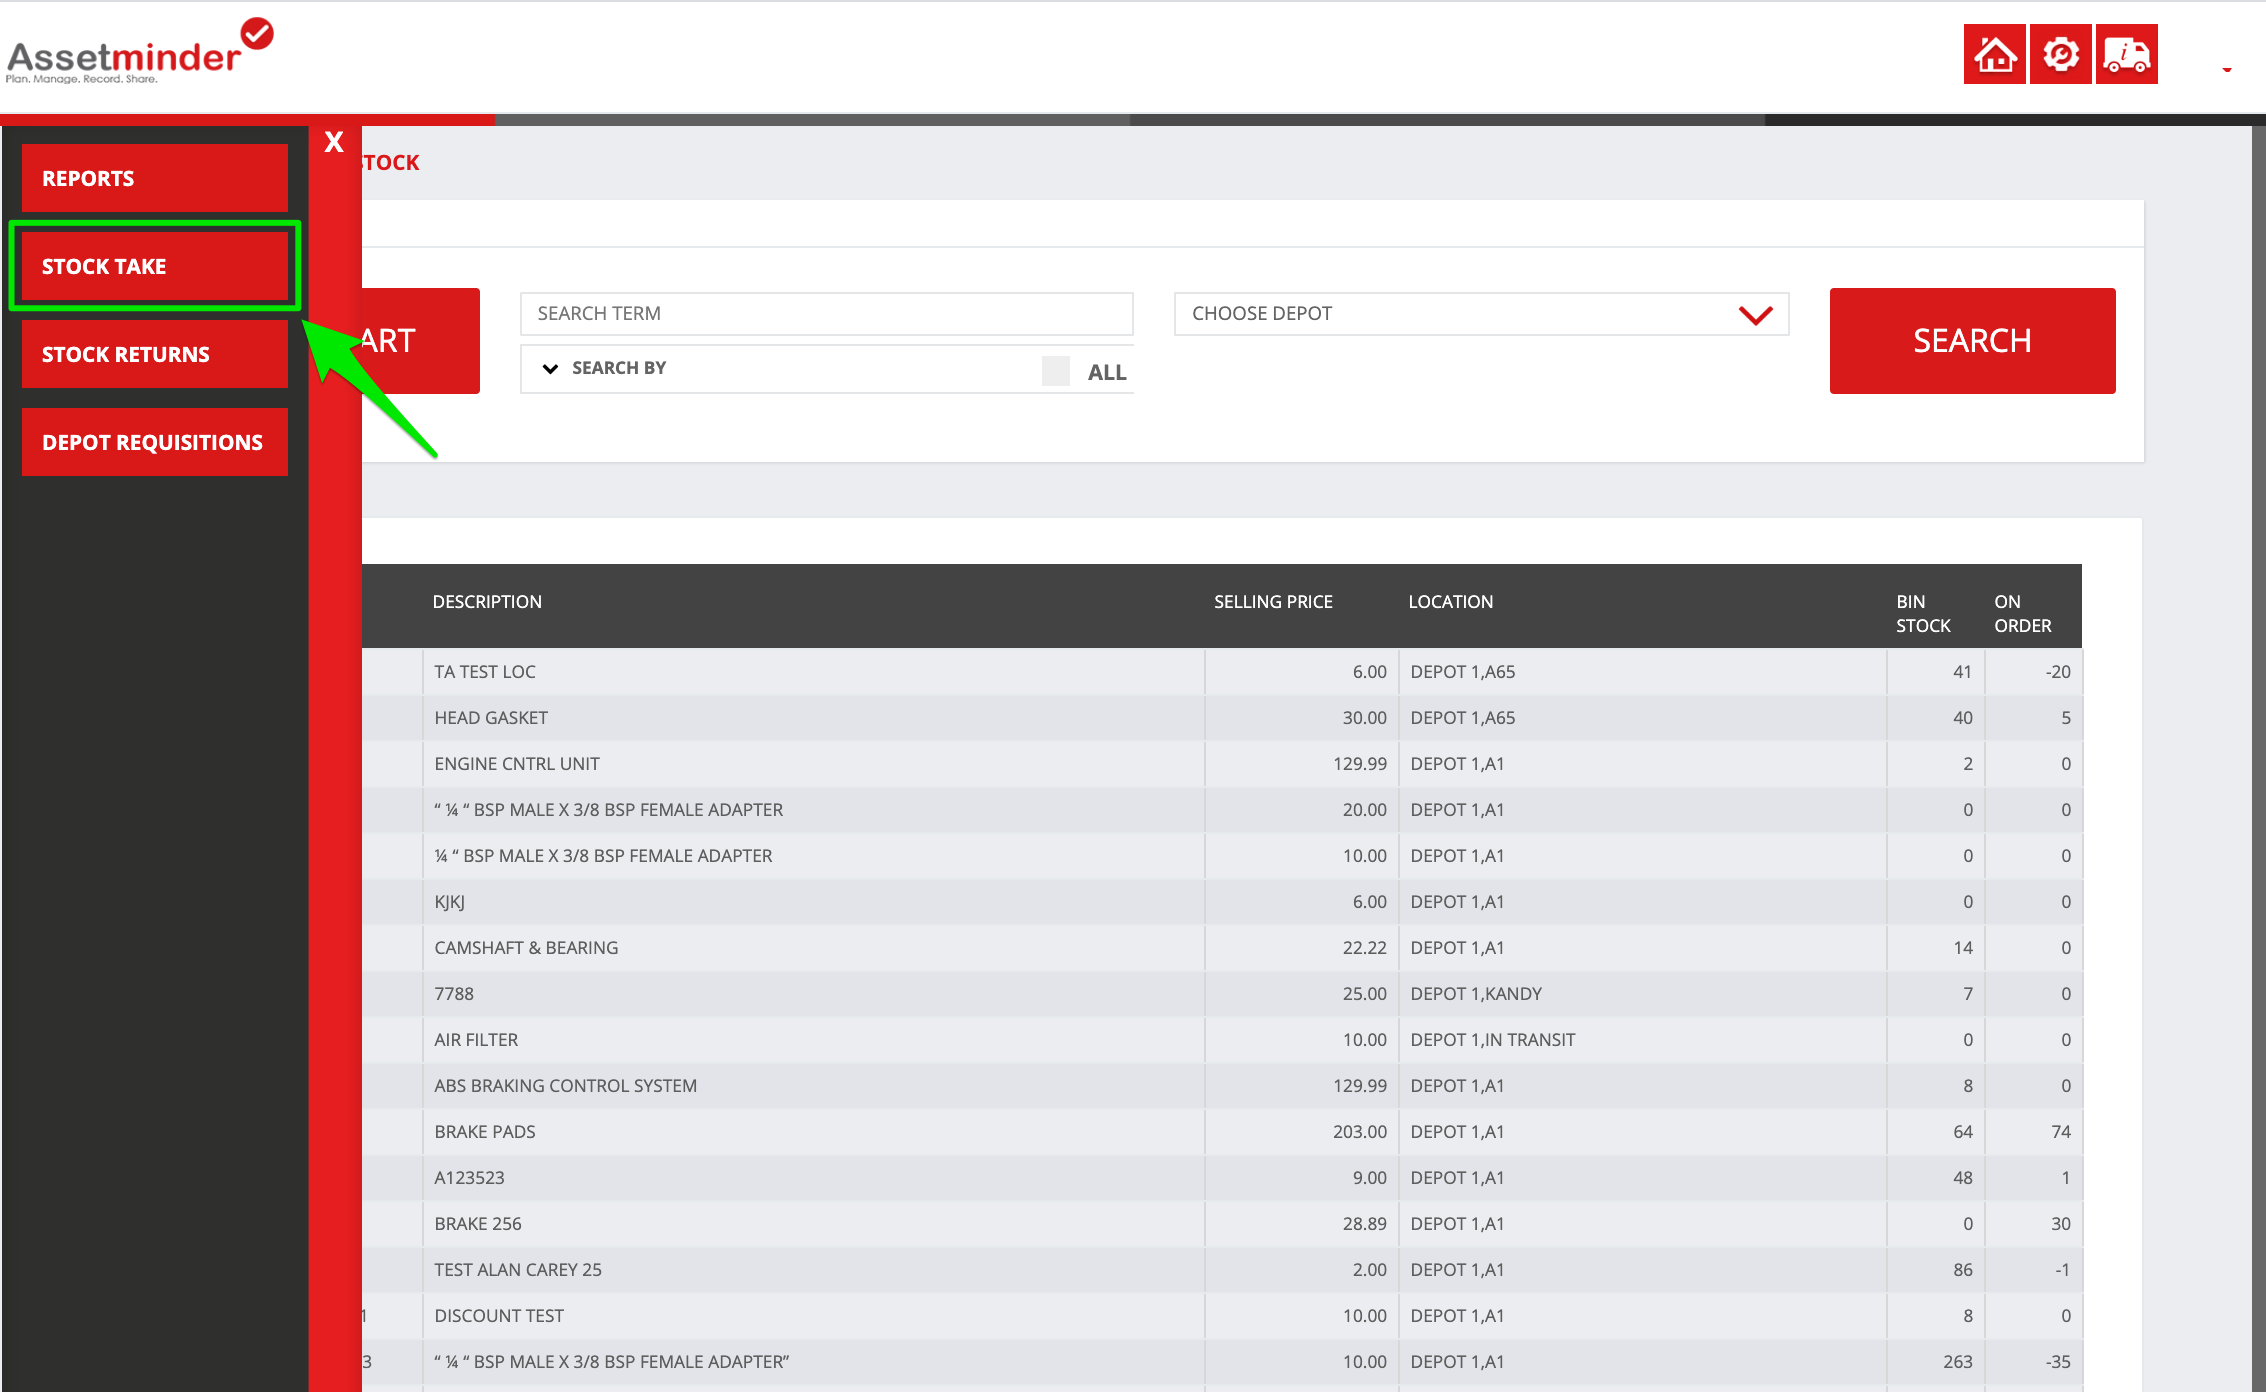Click the 203.00 selling price cell
Screen dimensions: 2266x1392
(x=1301, y=1132)
